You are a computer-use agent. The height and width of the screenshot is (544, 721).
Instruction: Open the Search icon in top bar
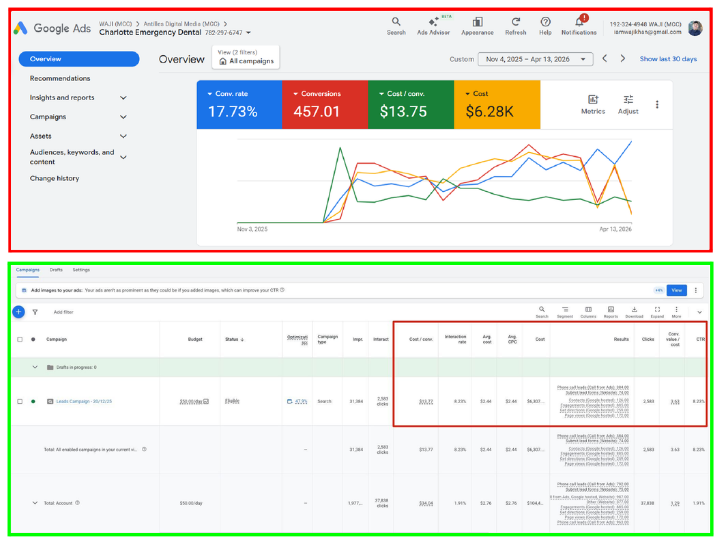[396, 22]
